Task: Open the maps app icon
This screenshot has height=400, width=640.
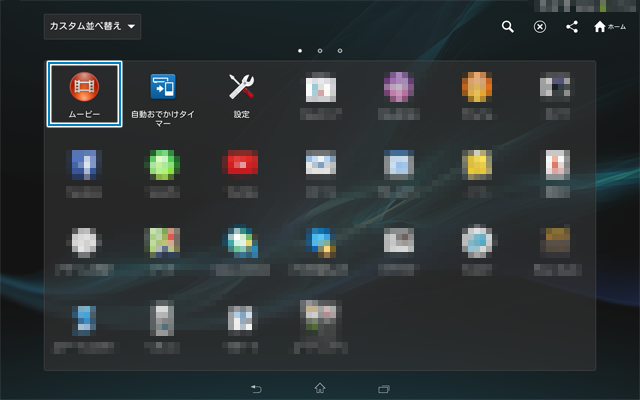Action: pos(163,241)
